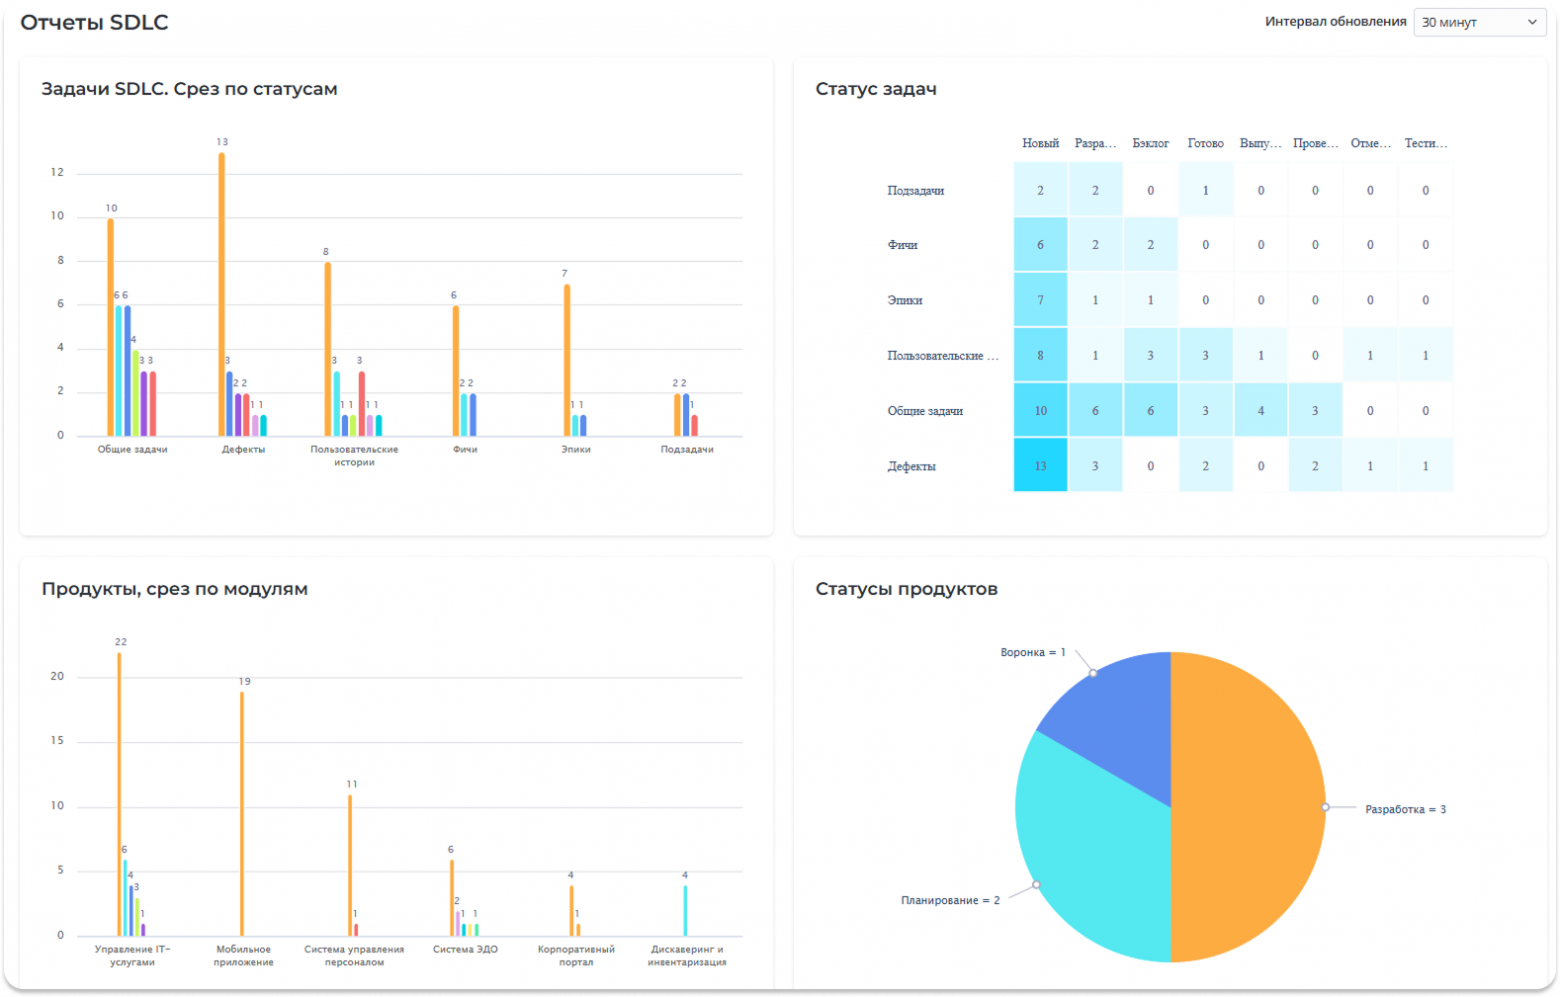Image resolution: width=1560 pixels, height=997 pixels.
Task: Click the "Бэклог" column header
Action: (x=1150, y=143)
